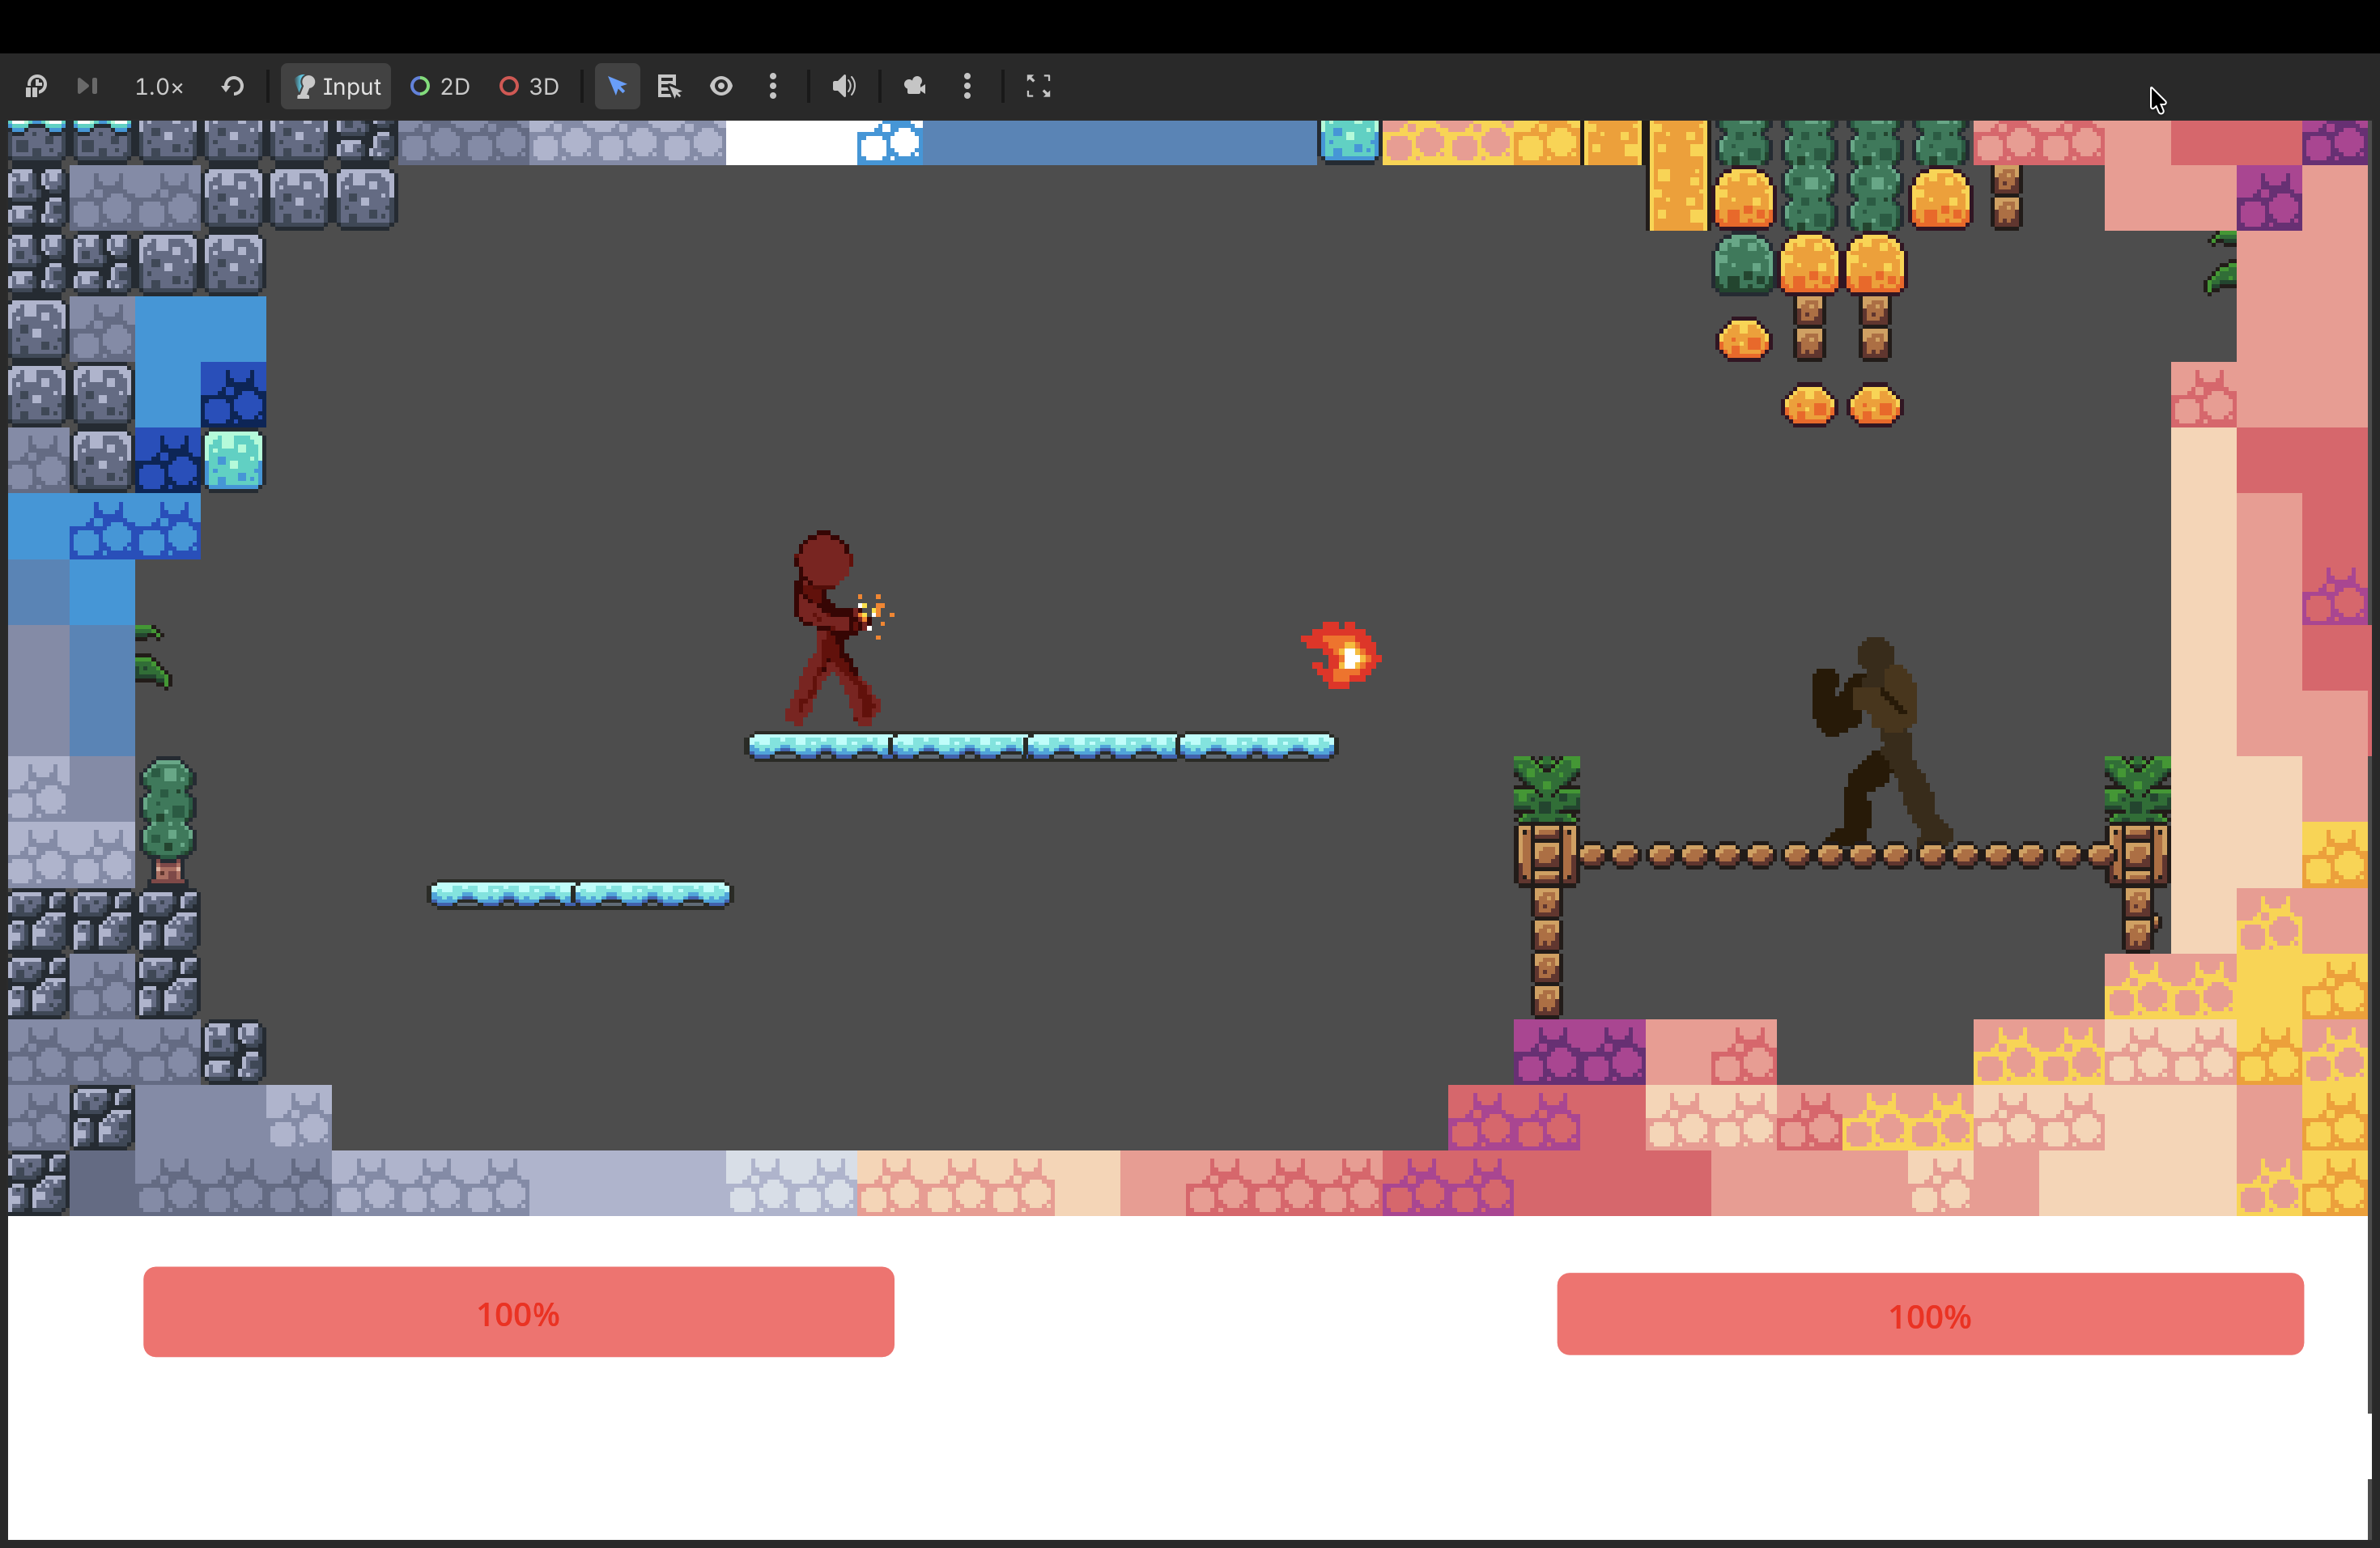This screenshot has width=2380, height=1548.
Task: Click the camera override icon
Action: 915,87
